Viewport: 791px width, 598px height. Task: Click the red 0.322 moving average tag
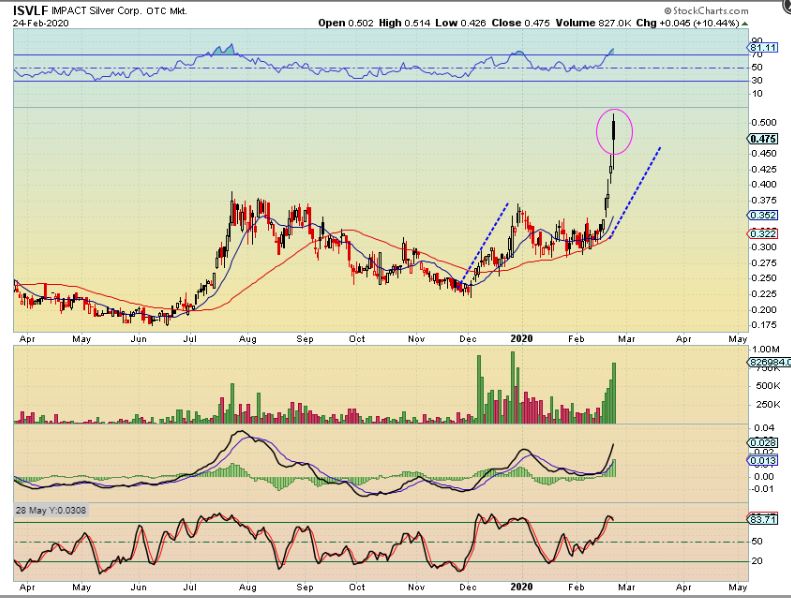coord(763,234)
